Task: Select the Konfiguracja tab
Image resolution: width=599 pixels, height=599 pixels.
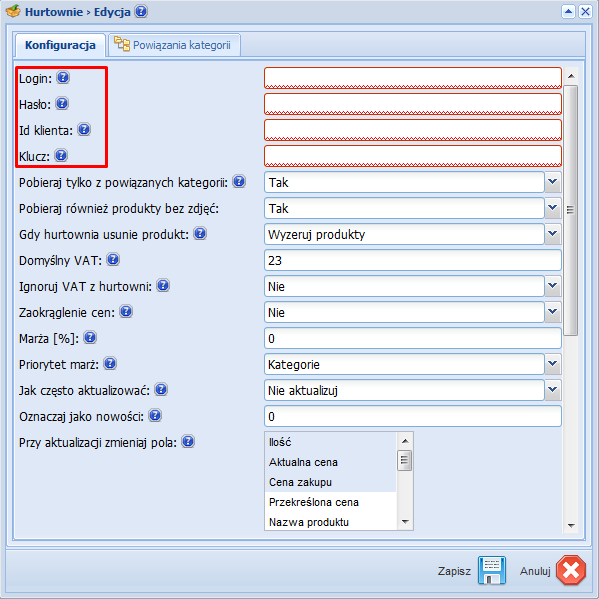Action: coord(60,45)
